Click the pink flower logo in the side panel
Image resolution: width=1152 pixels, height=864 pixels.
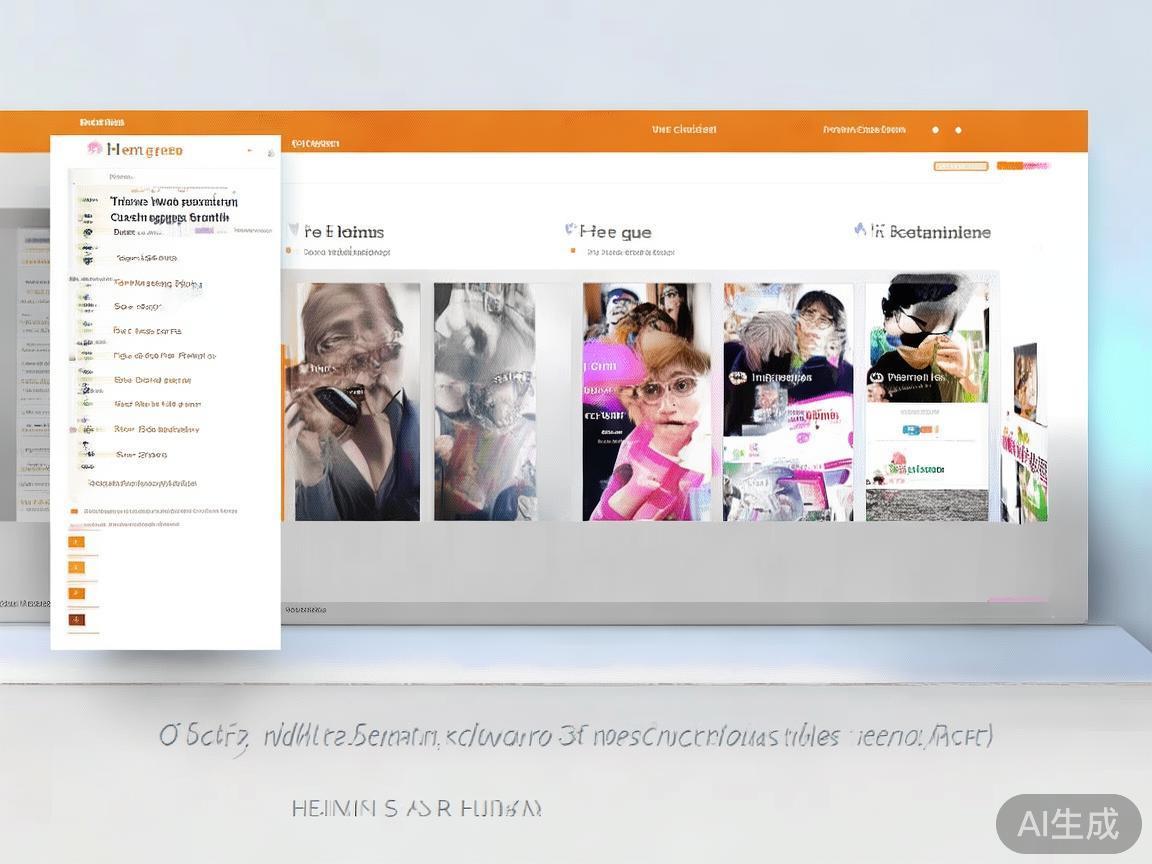[94, 149]
